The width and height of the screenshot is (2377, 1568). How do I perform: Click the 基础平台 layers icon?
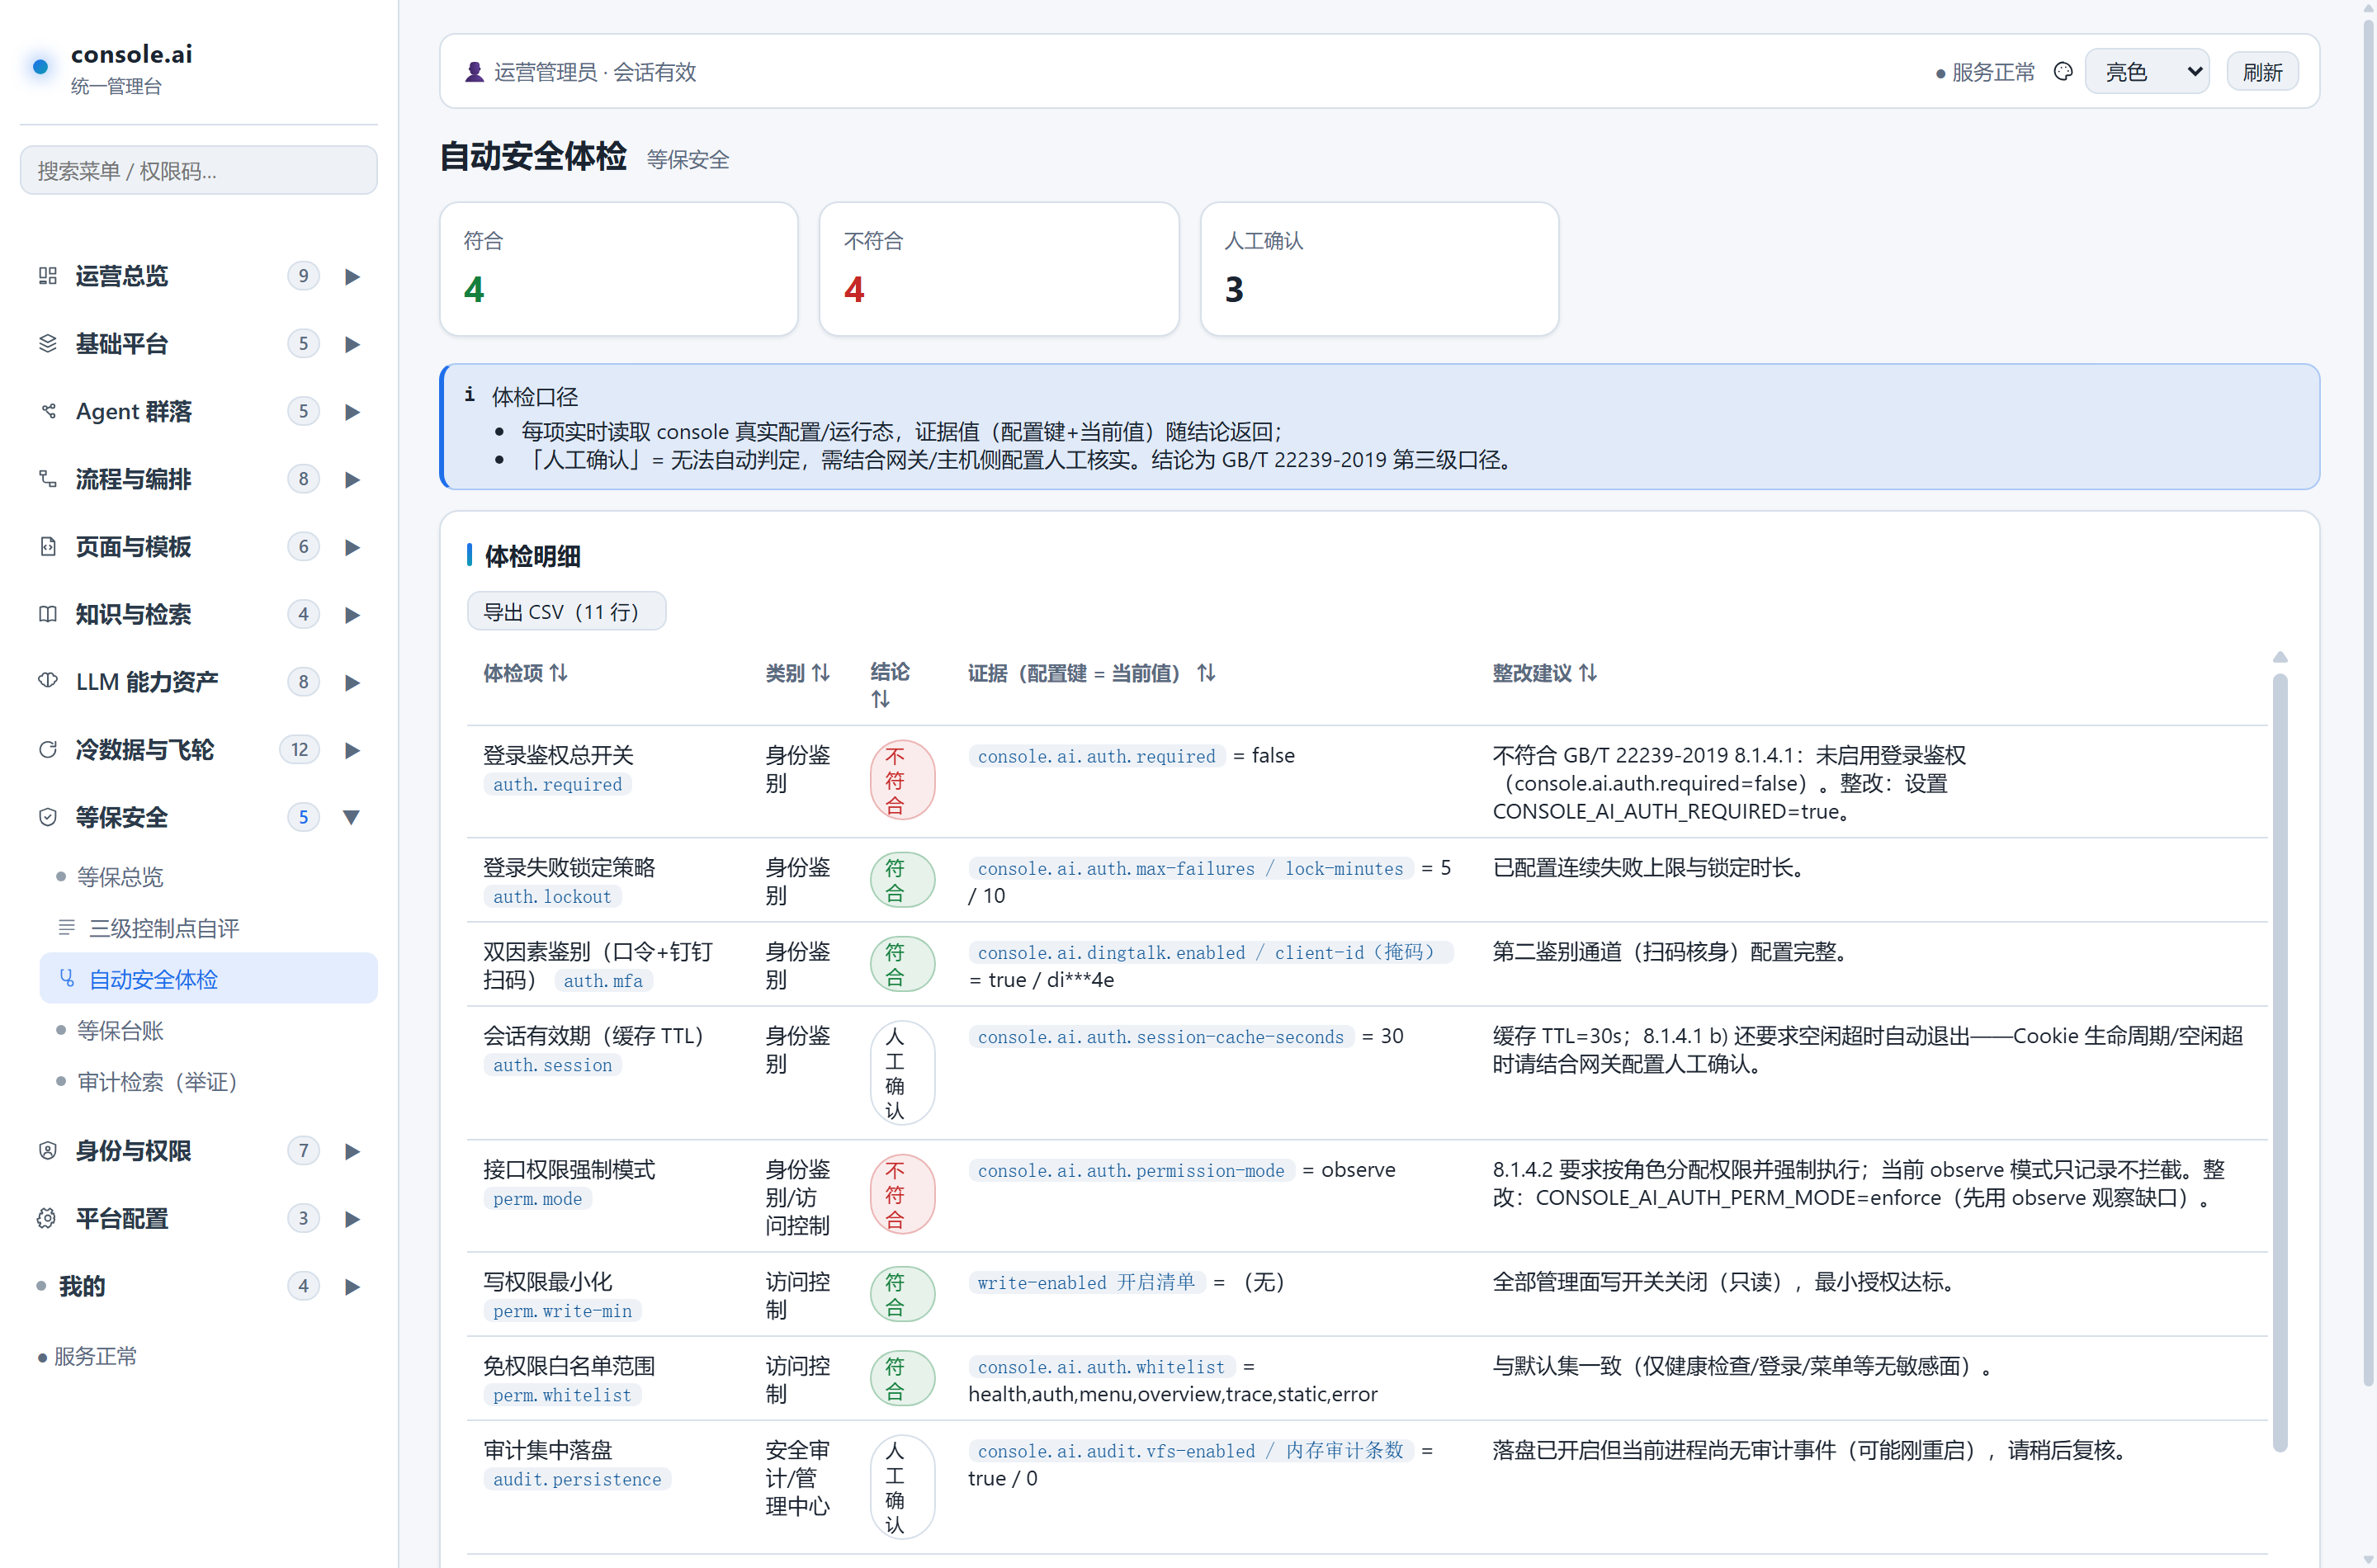[47, 344]
